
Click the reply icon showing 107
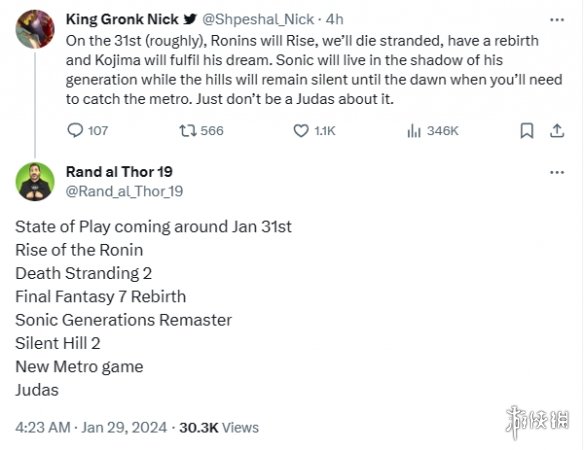point(75,130)
